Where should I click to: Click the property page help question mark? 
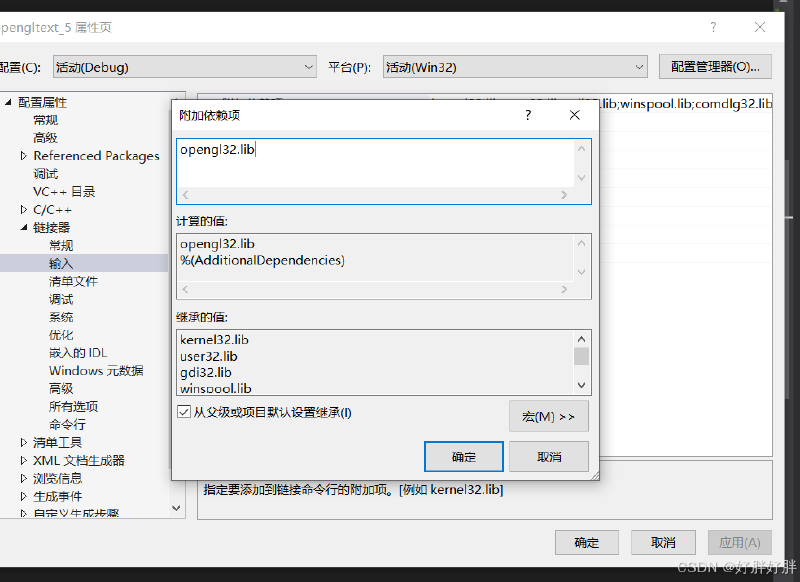click(713, 27)
